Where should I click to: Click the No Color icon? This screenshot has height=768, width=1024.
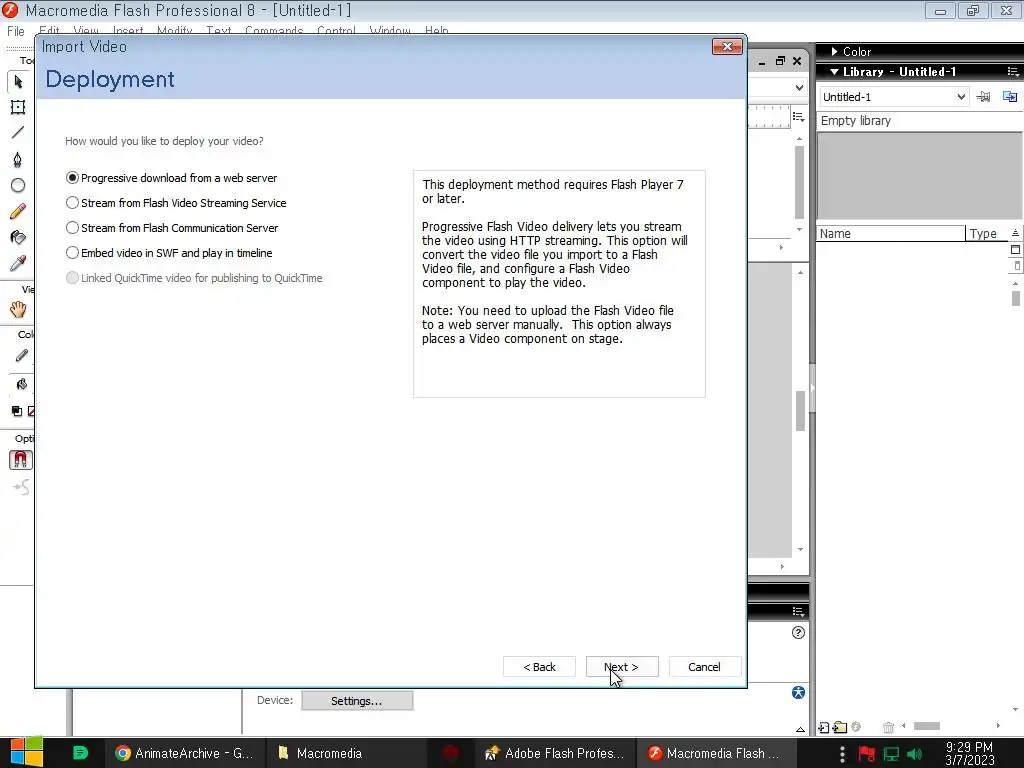(x=31, y=411)
